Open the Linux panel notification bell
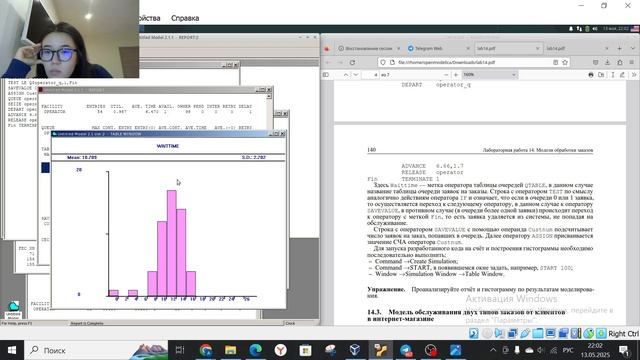640x360 pixels. pyautogui.click(x=571, y=29)
